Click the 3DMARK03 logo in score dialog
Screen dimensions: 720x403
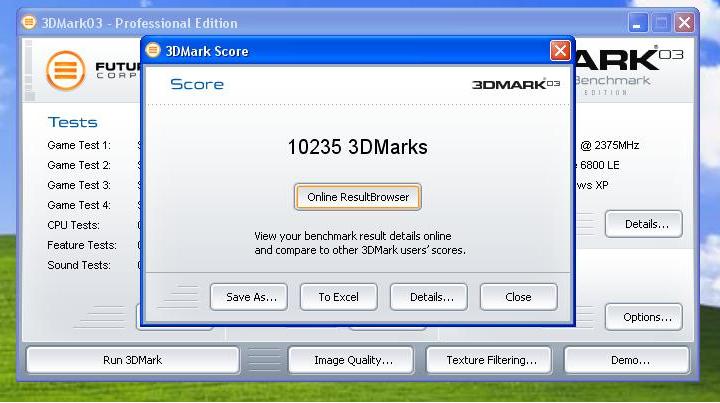pyautogui.click(x=516, y=84)
